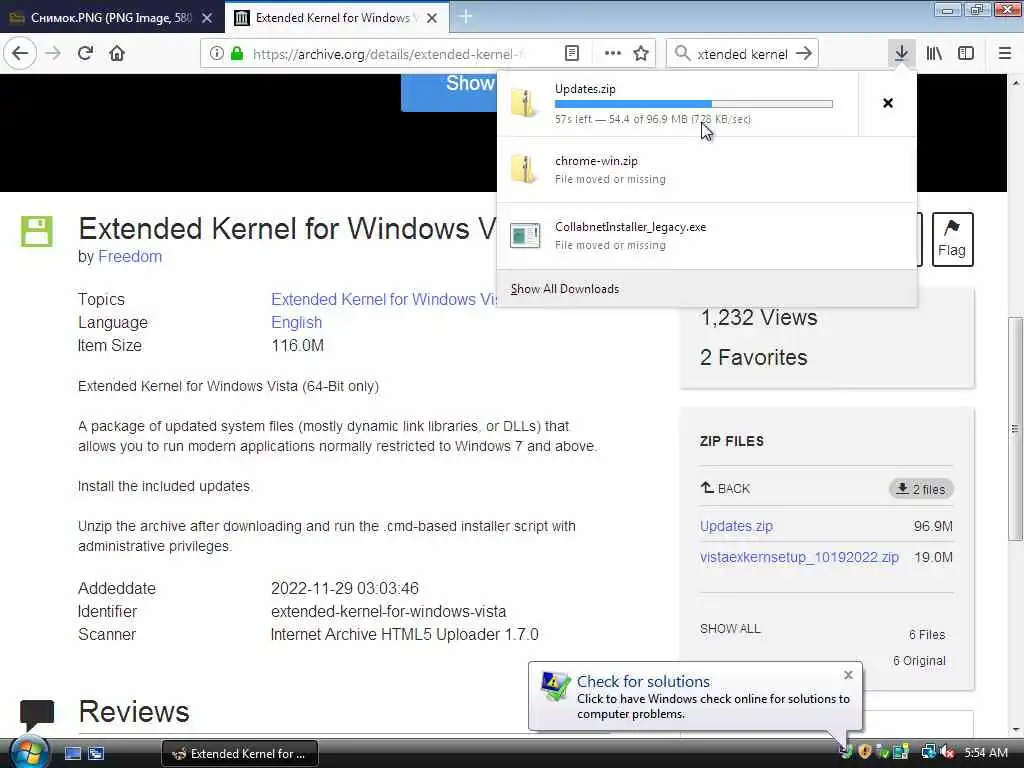
Task: Close the Extended Kernel tab
Action: pos(432,18)
